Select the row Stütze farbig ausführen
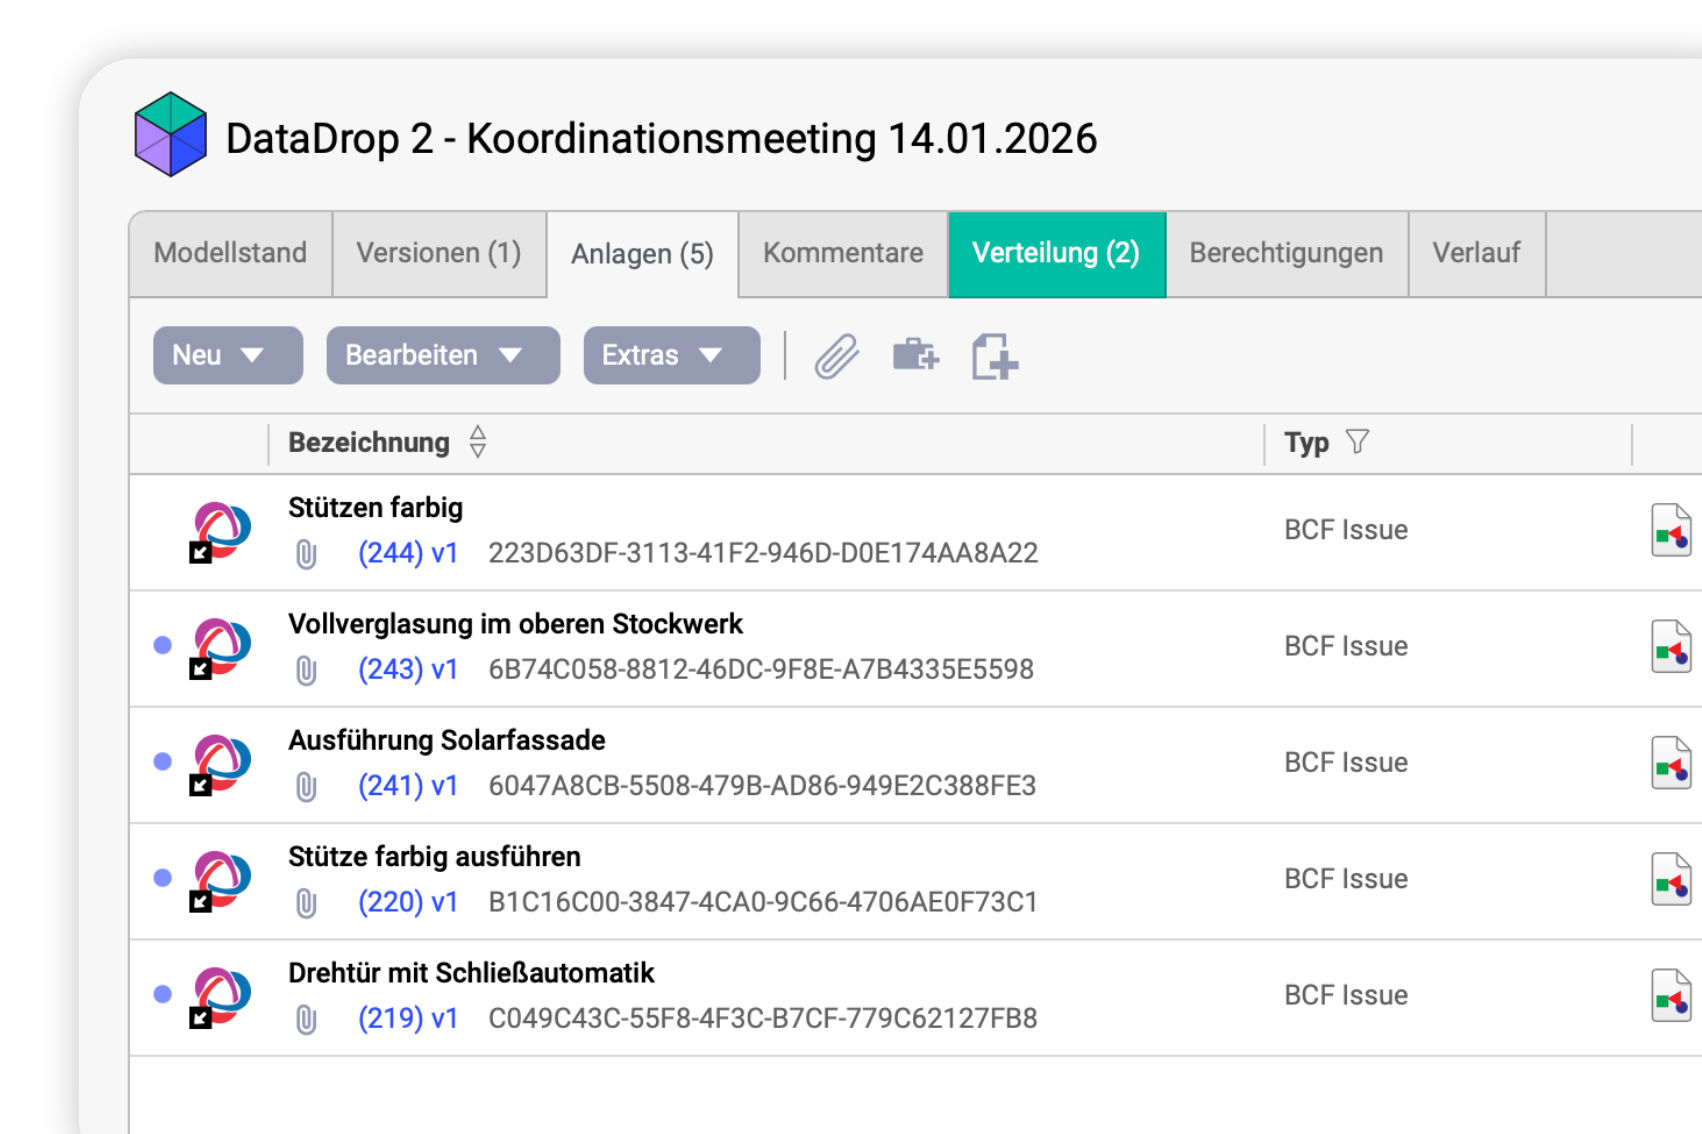Screen dimensions: 1702x1134 [x=915, y=881]
